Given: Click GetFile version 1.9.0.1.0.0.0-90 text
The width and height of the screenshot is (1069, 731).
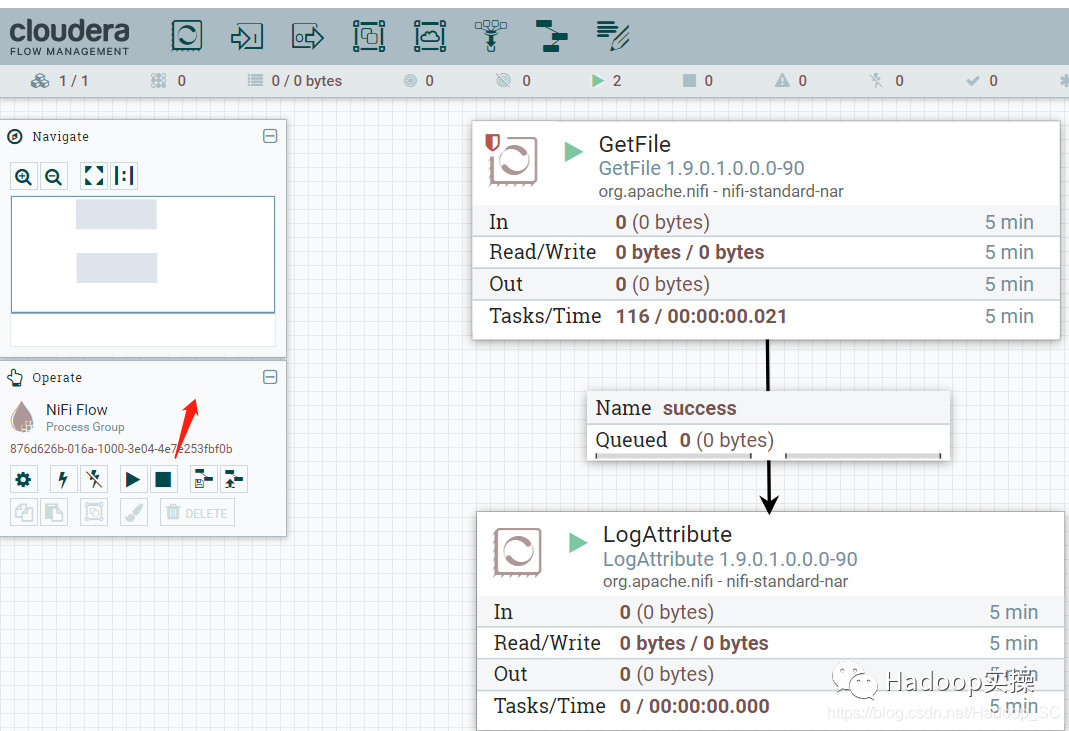Looking at the screenshot, I should (702, 168).
